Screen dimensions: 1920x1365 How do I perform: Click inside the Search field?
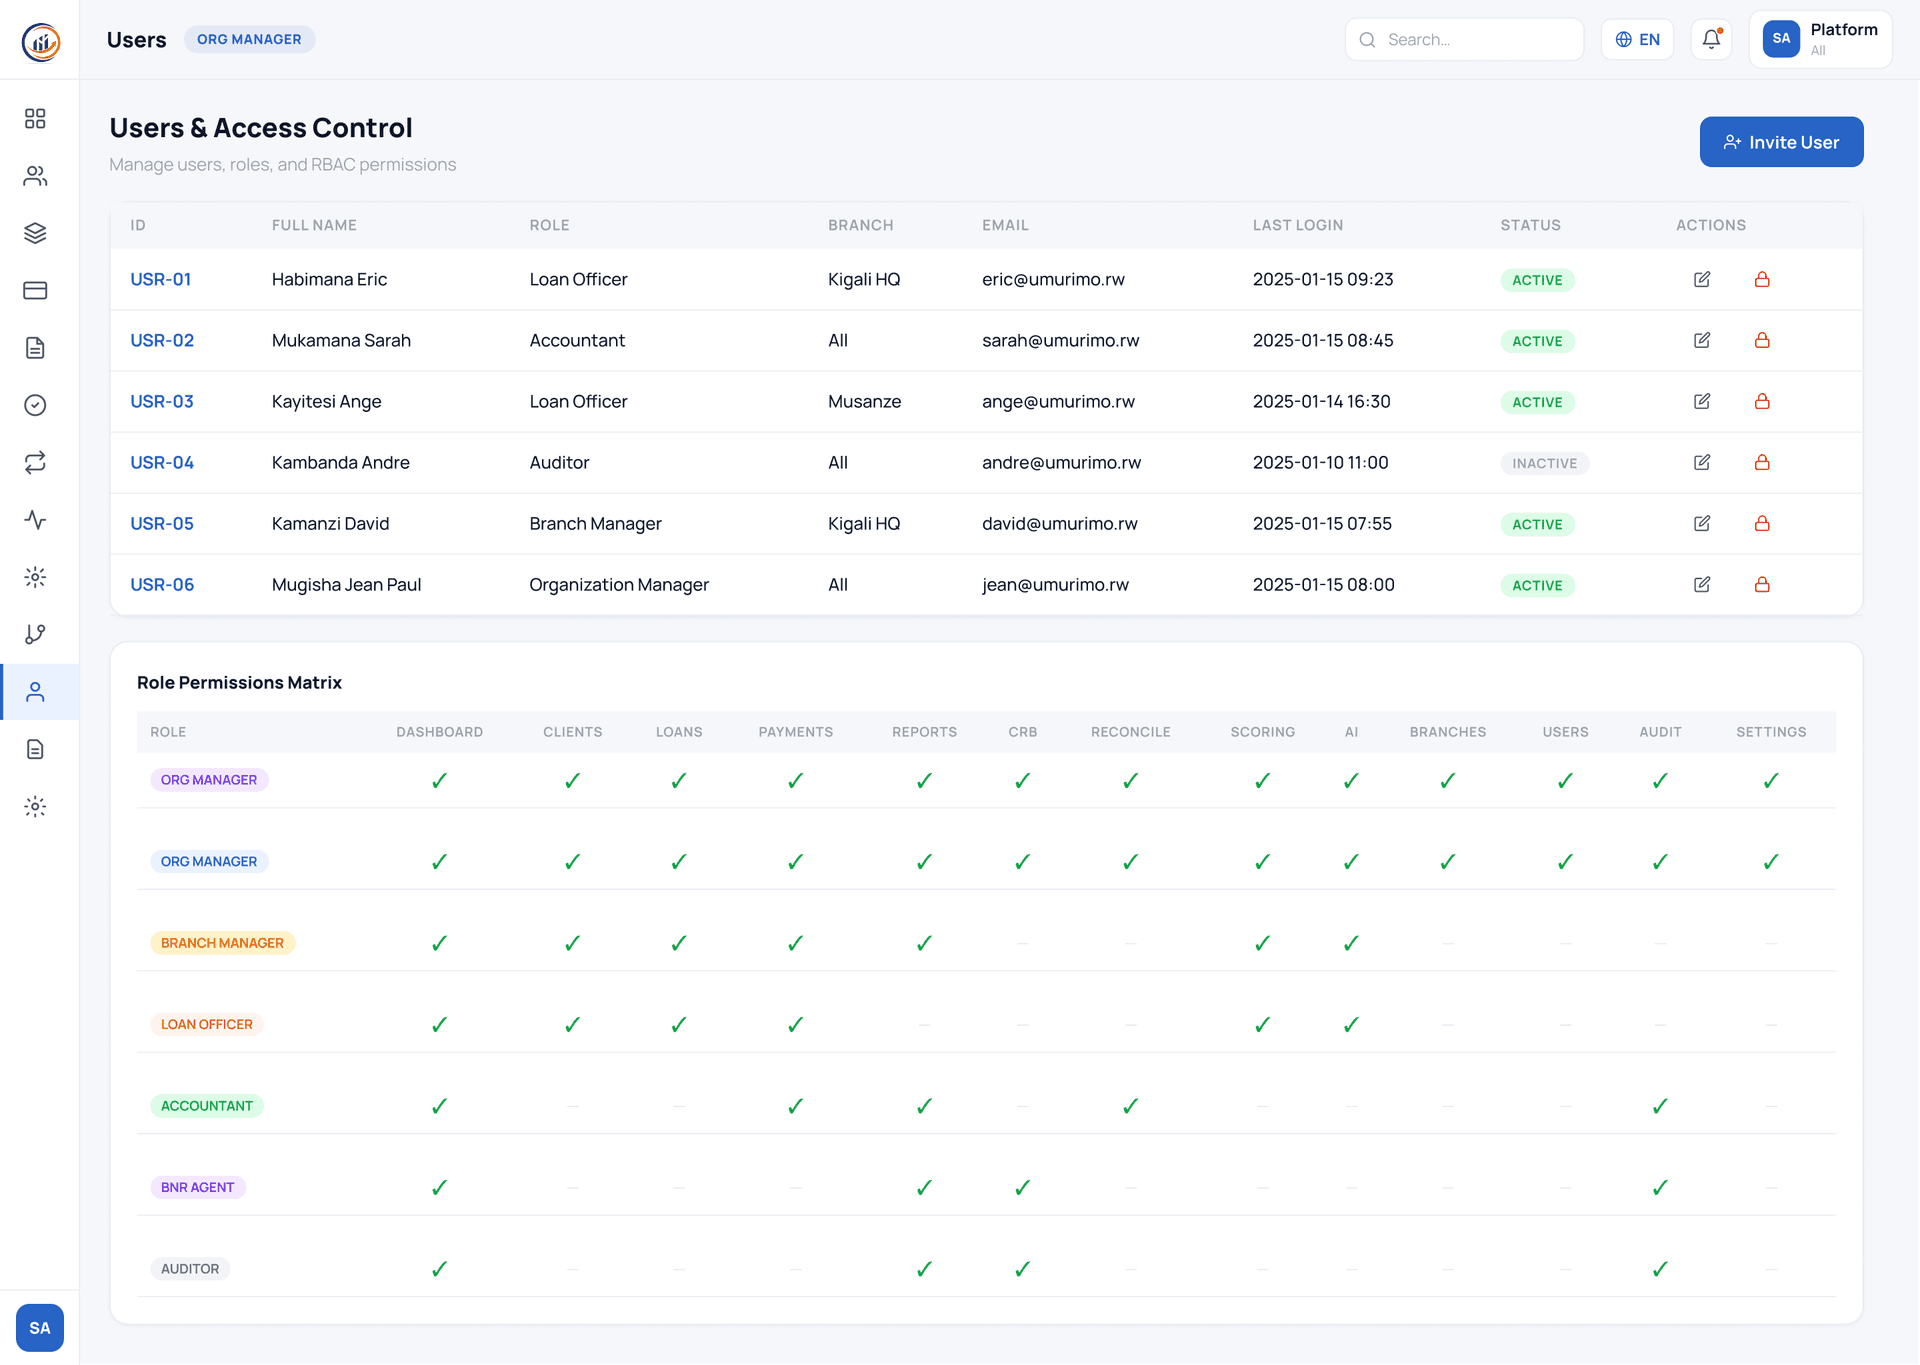click(x=1464, y=39)
